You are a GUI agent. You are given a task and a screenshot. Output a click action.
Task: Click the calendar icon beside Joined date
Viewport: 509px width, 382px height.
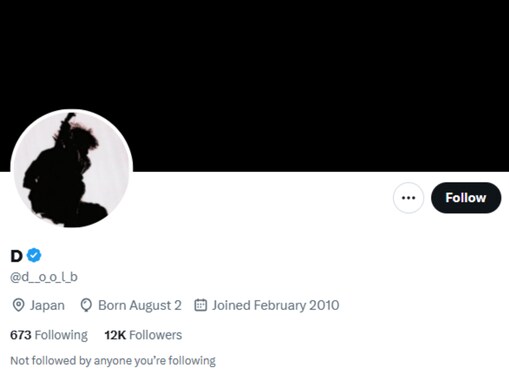click(x=201, y=305)
